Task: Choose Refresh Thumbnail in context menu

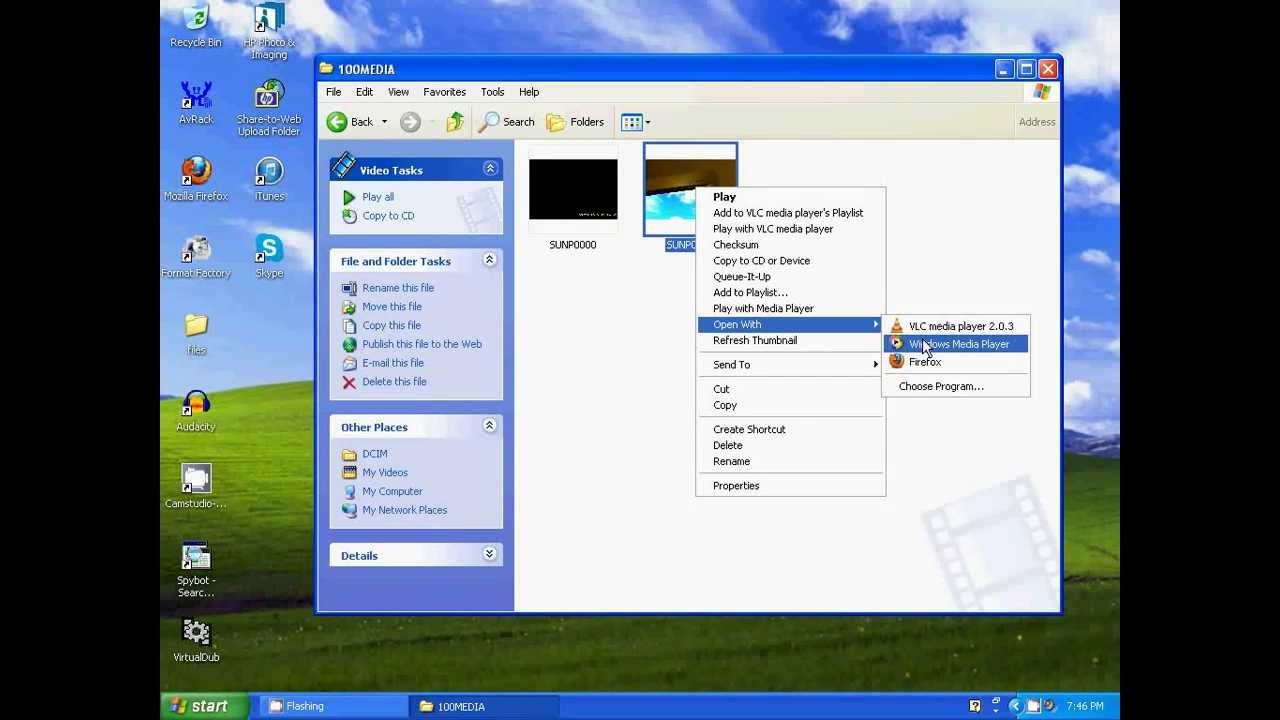Action: tap(790, 341)
